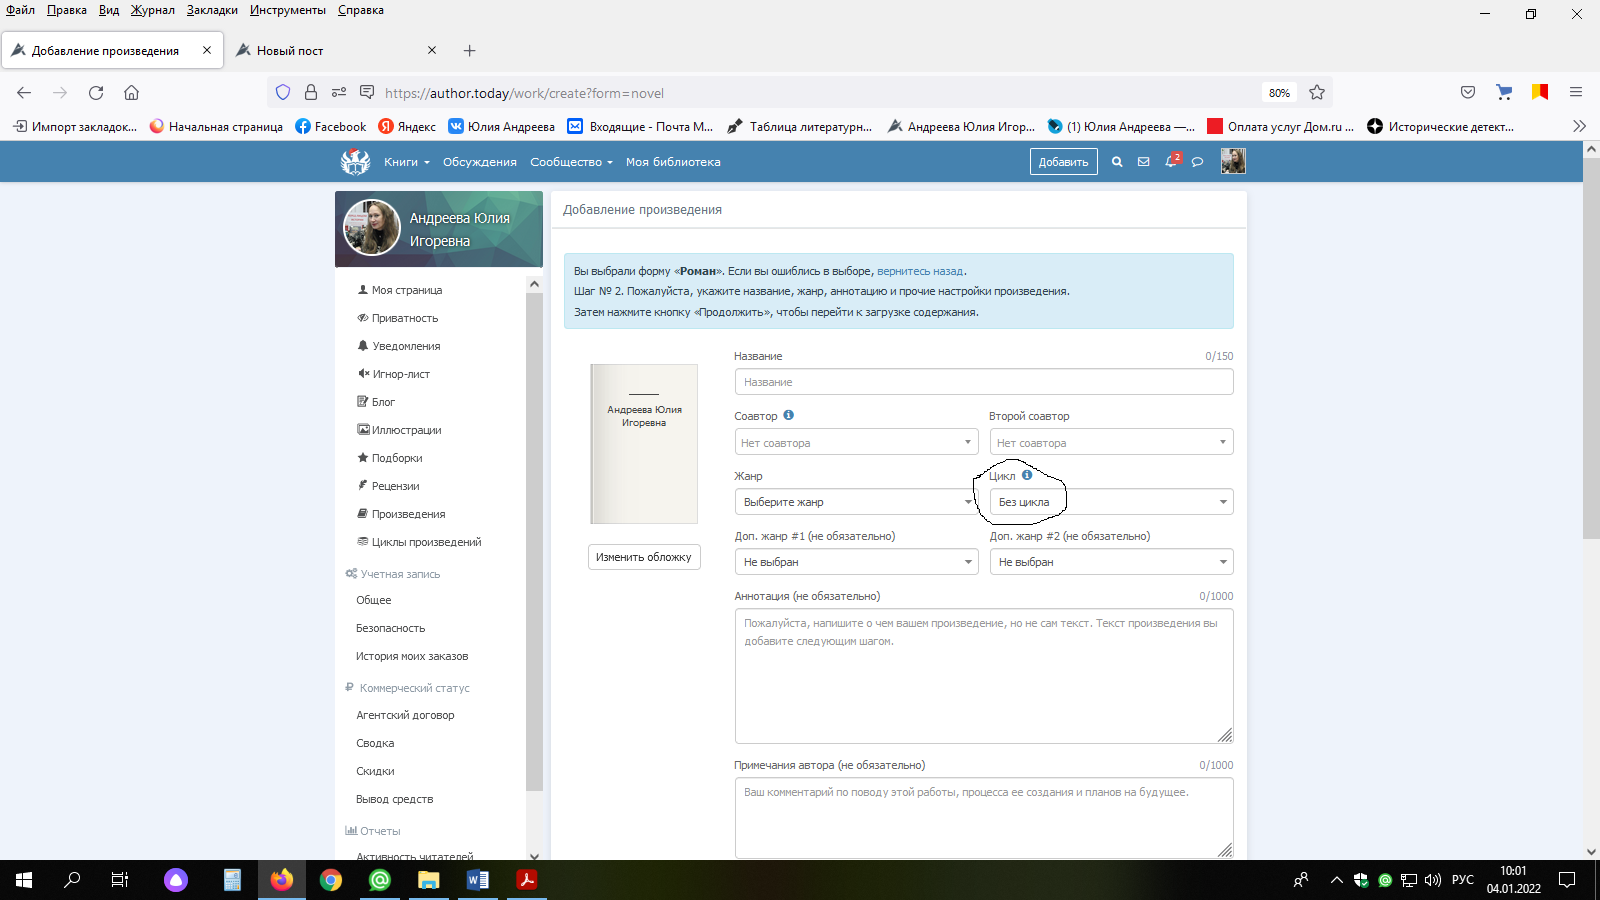The height and width of the screenshot is (900, 1600).
Task: Expand the Жанр 'Выберите жанр' dropdown
Action: (x=855, y=502)
